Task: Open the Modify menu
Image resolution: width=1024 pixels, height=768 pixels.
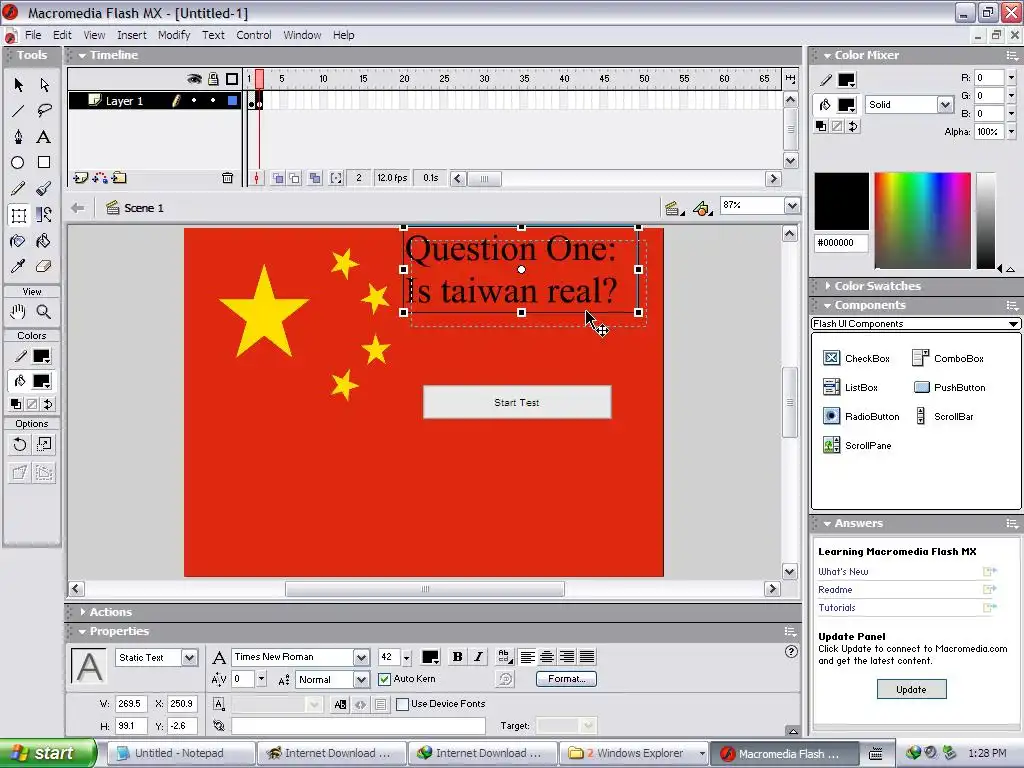Action: (174, 35)
